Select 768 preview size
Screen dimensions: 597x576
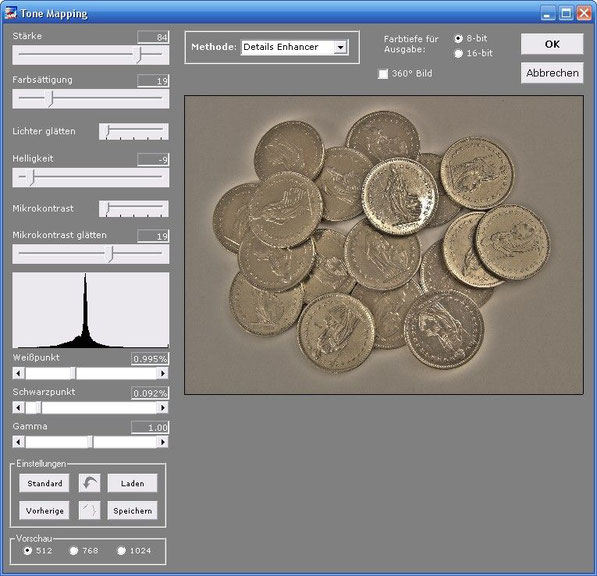(74, 550)
